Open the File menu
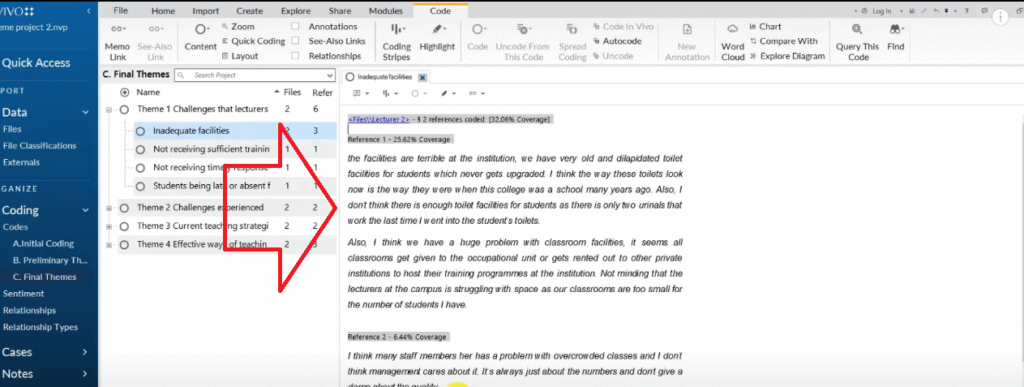 [x=120, y=11]
